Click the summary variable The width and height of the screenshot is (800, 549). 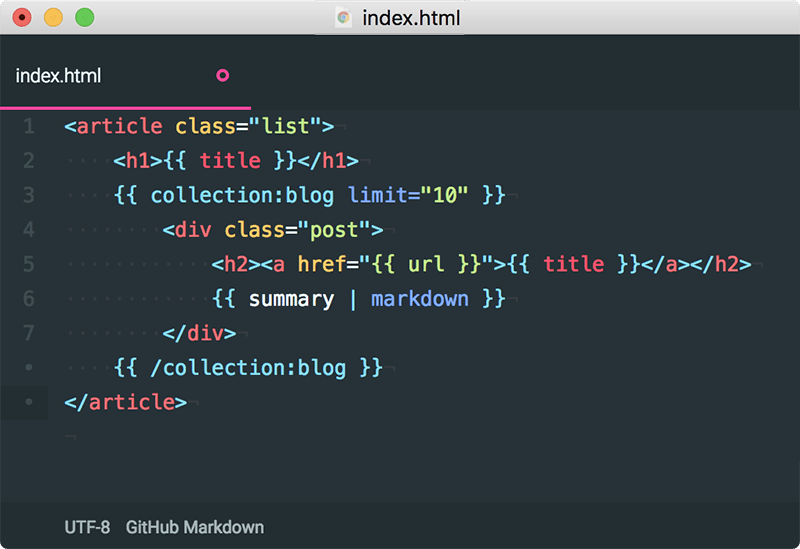(291, 299)
